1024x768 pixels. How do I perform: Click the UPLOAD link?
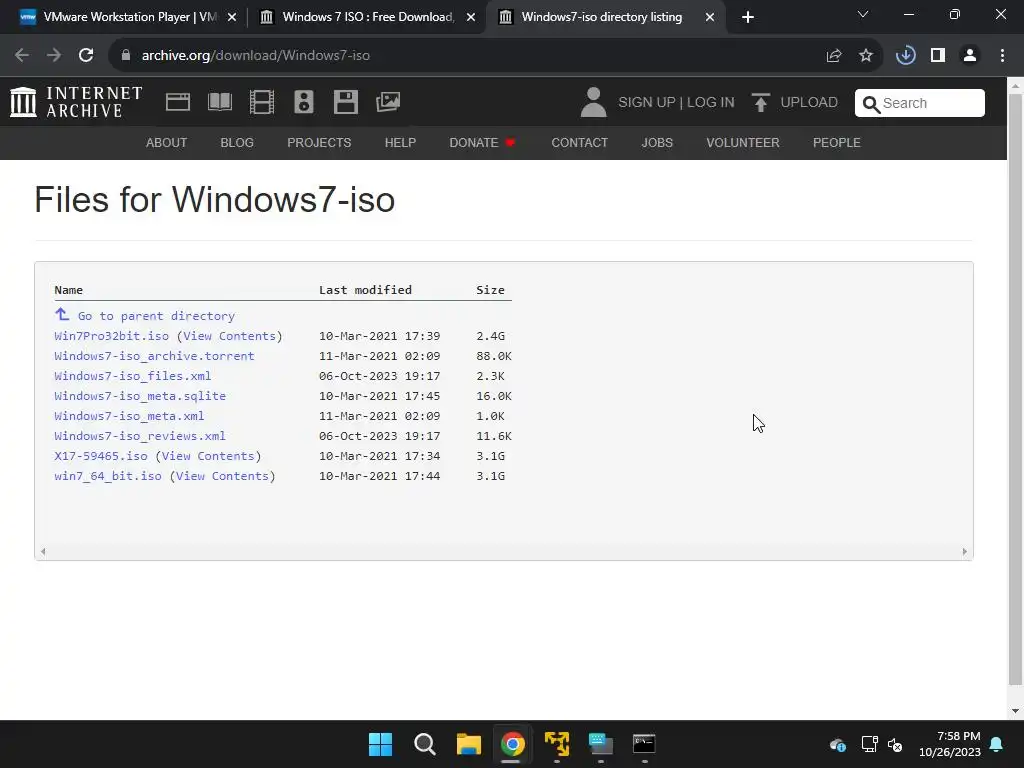pos(809,103)
